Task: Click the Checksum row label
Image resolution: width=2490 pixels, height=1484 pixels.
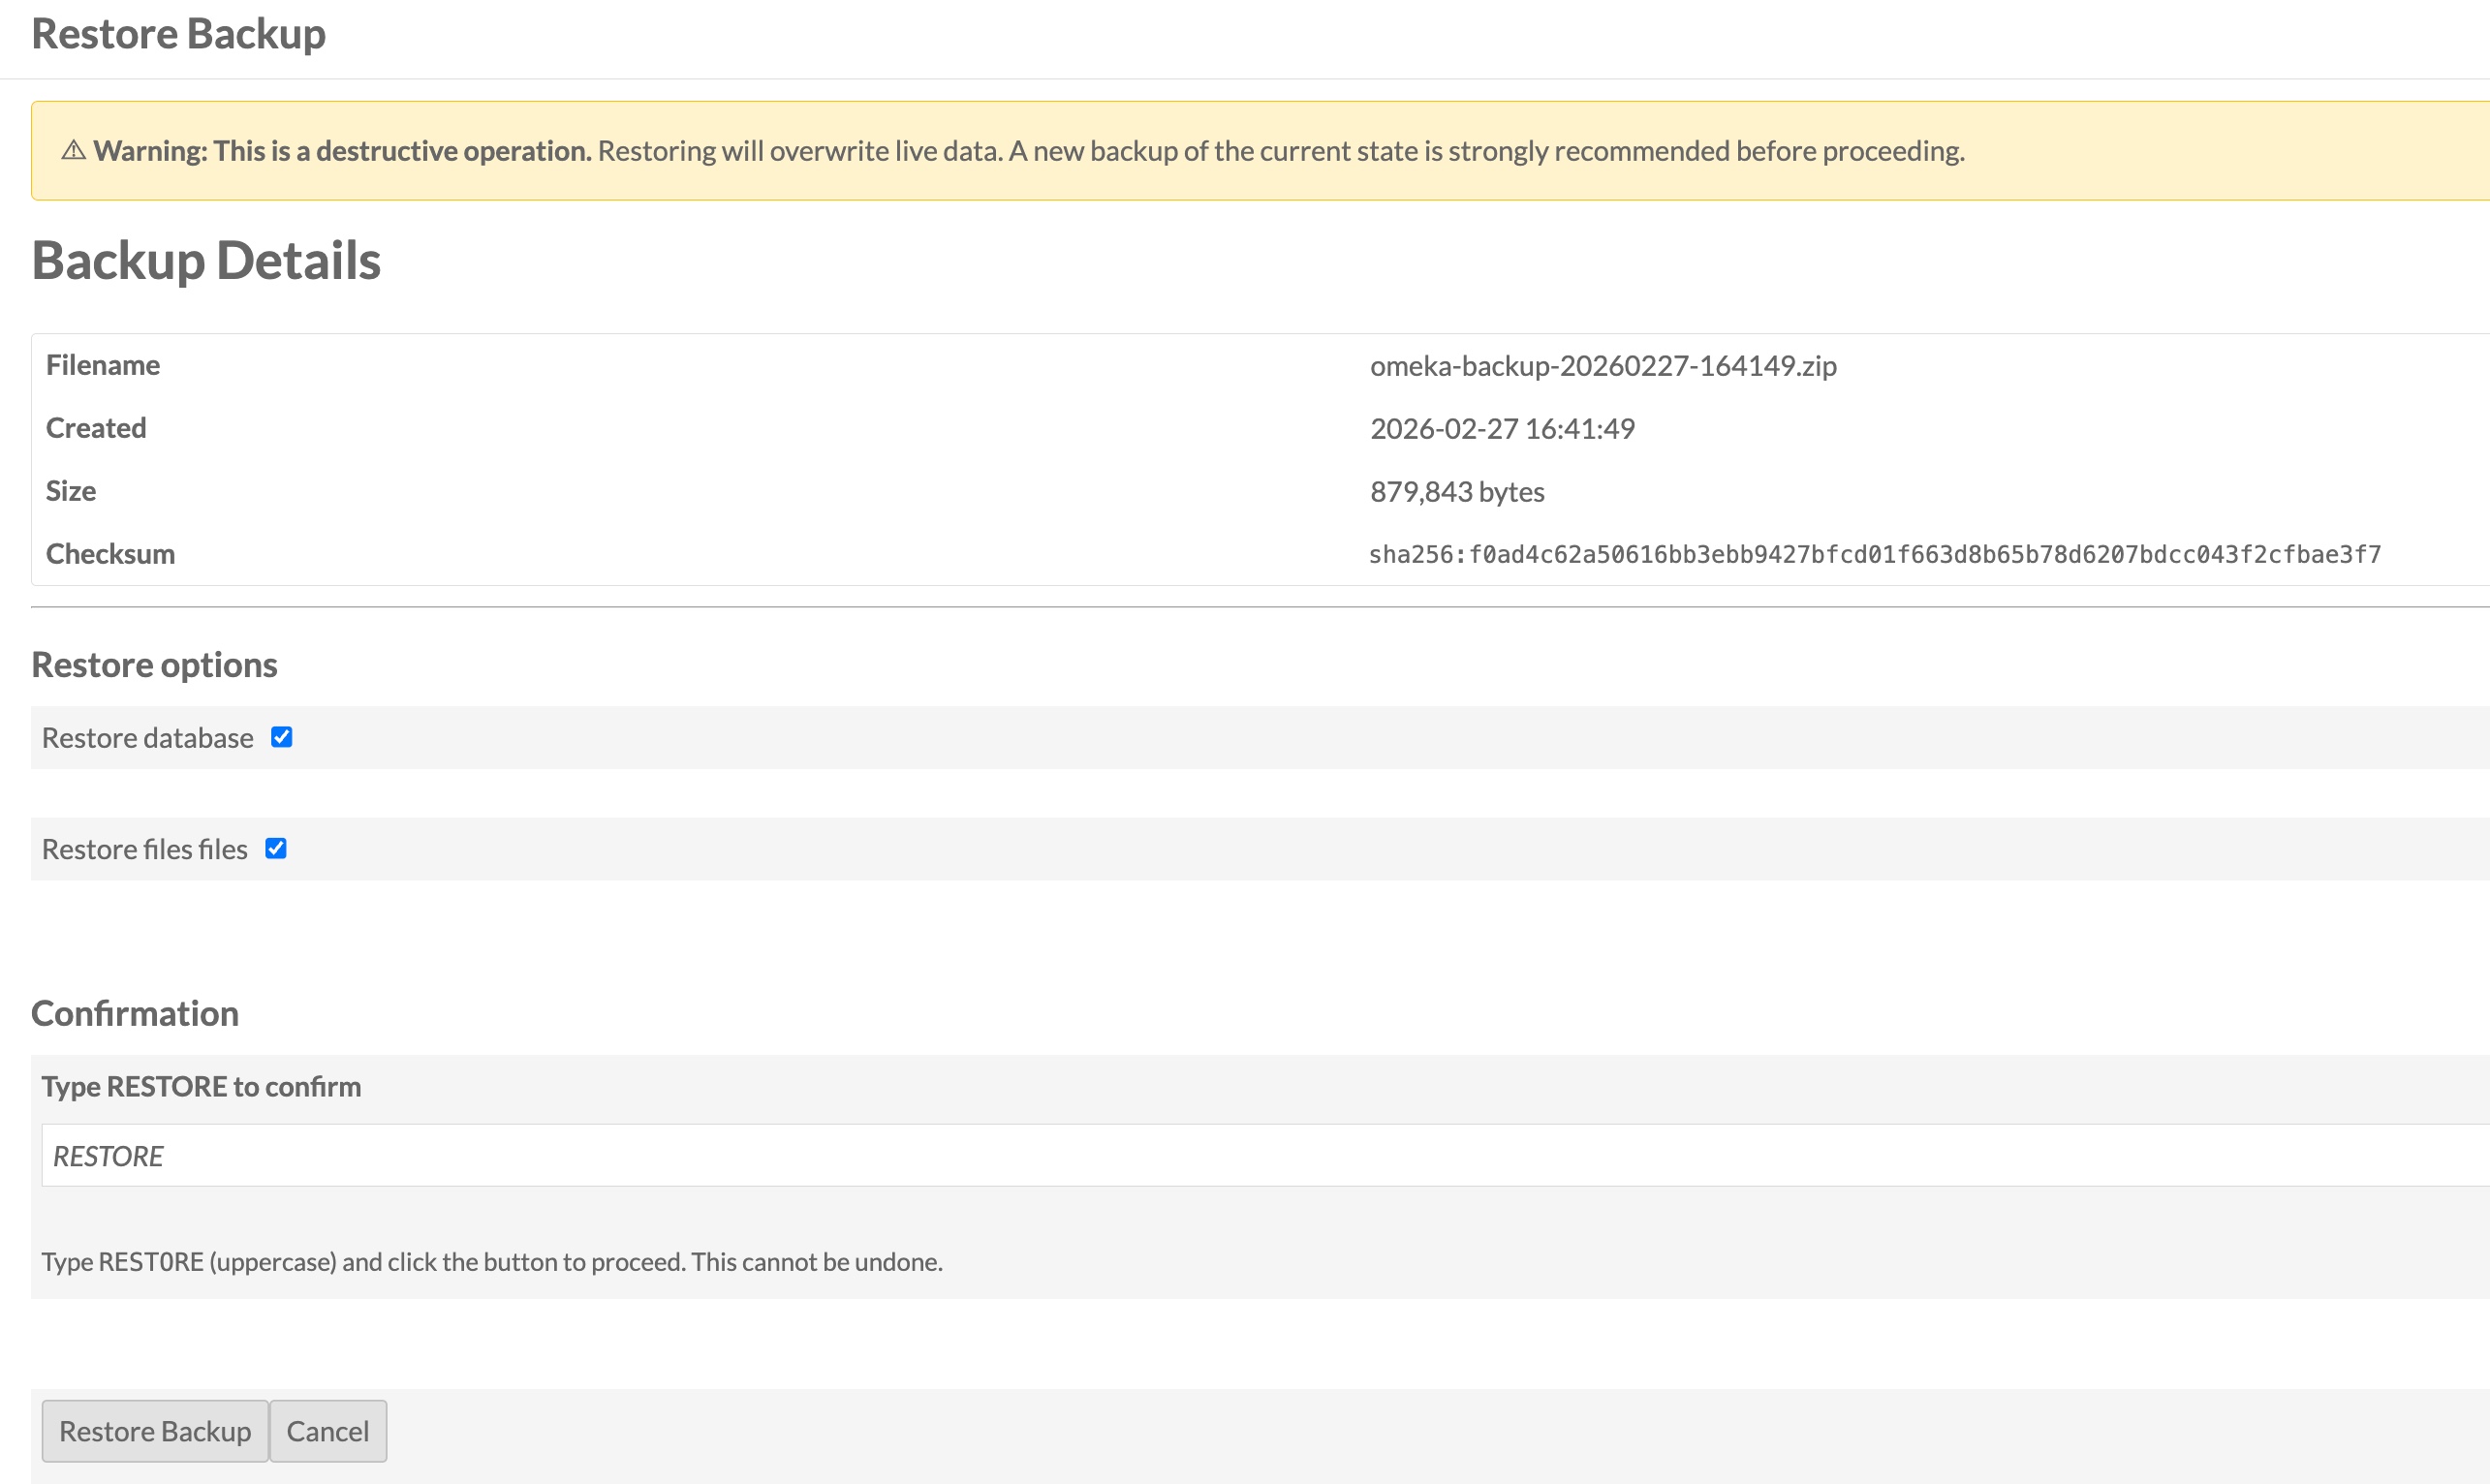Action: tap(110, 554)
